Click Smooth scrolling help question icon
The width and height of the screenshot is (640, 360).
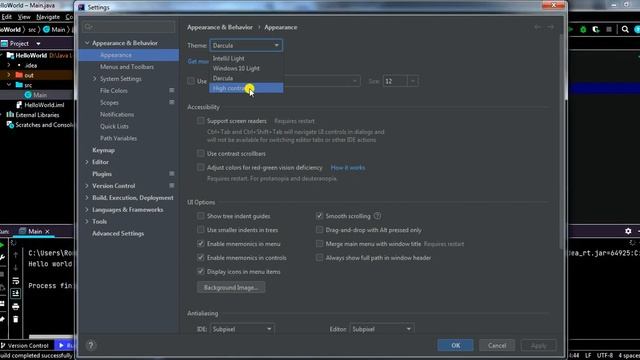[x=378, y=216]
